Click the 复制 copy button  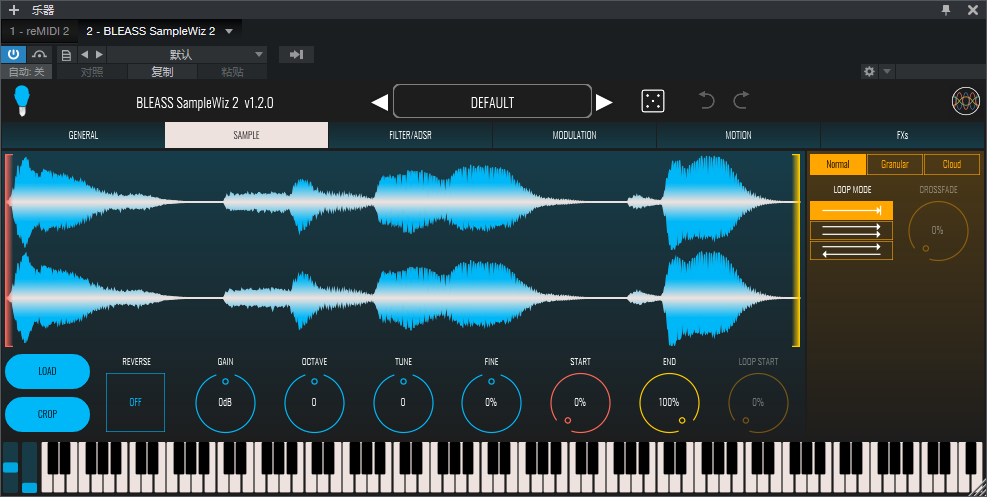(162, 72)
